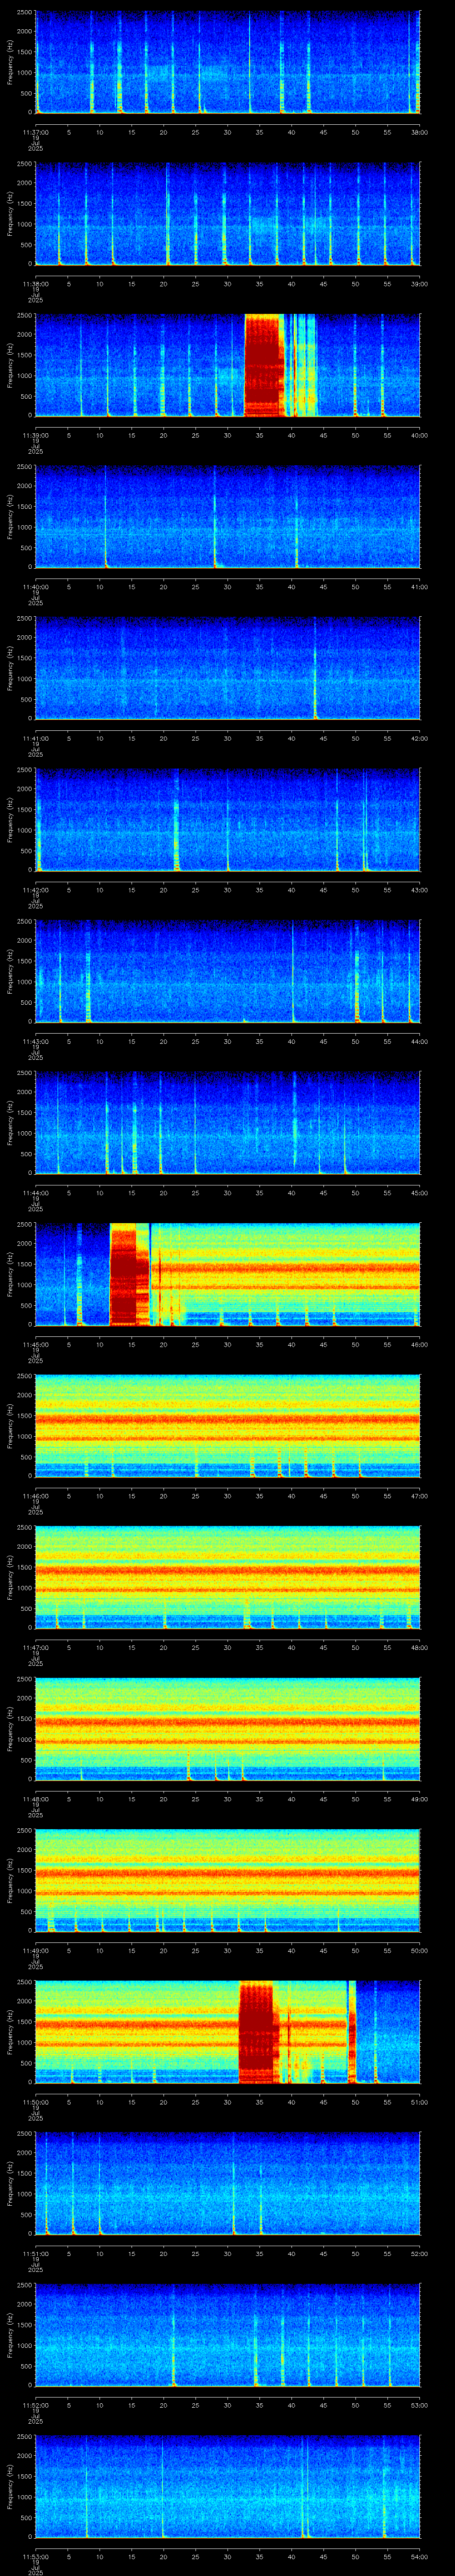The image size is (455, 2576).
Task: Select the spectrogram panel starting at 11:47:00
Action: (x=228, y=1577)
